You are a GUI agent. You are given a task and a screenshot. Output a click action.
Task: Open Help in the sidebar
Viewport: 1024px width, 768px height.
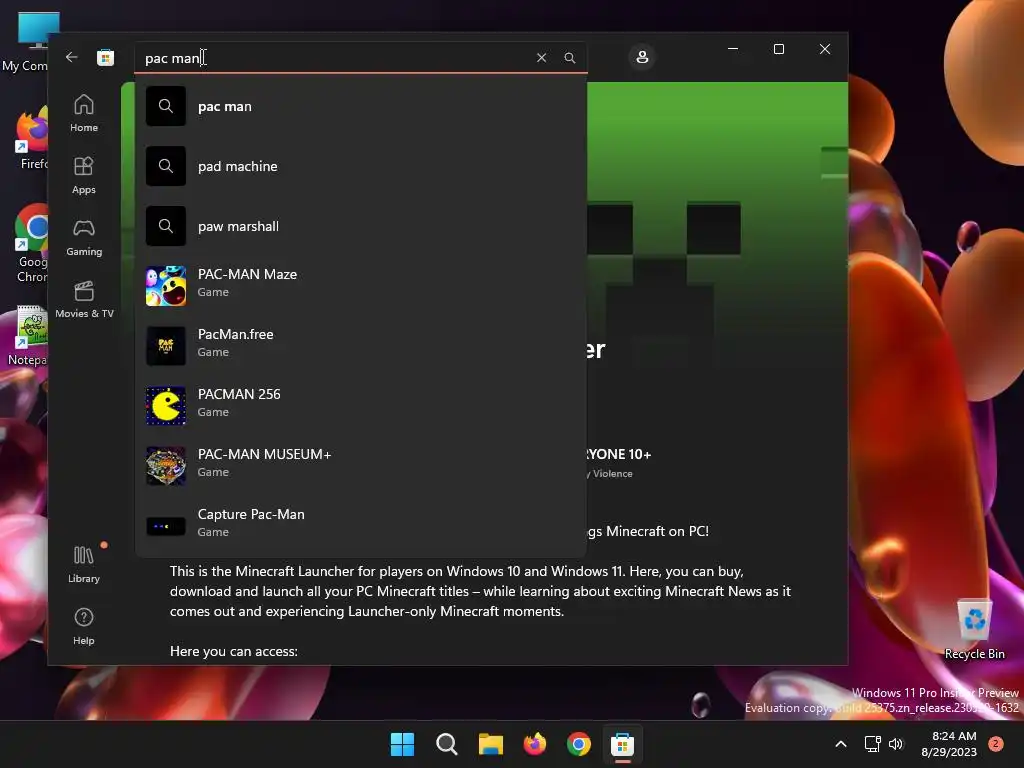84,626
